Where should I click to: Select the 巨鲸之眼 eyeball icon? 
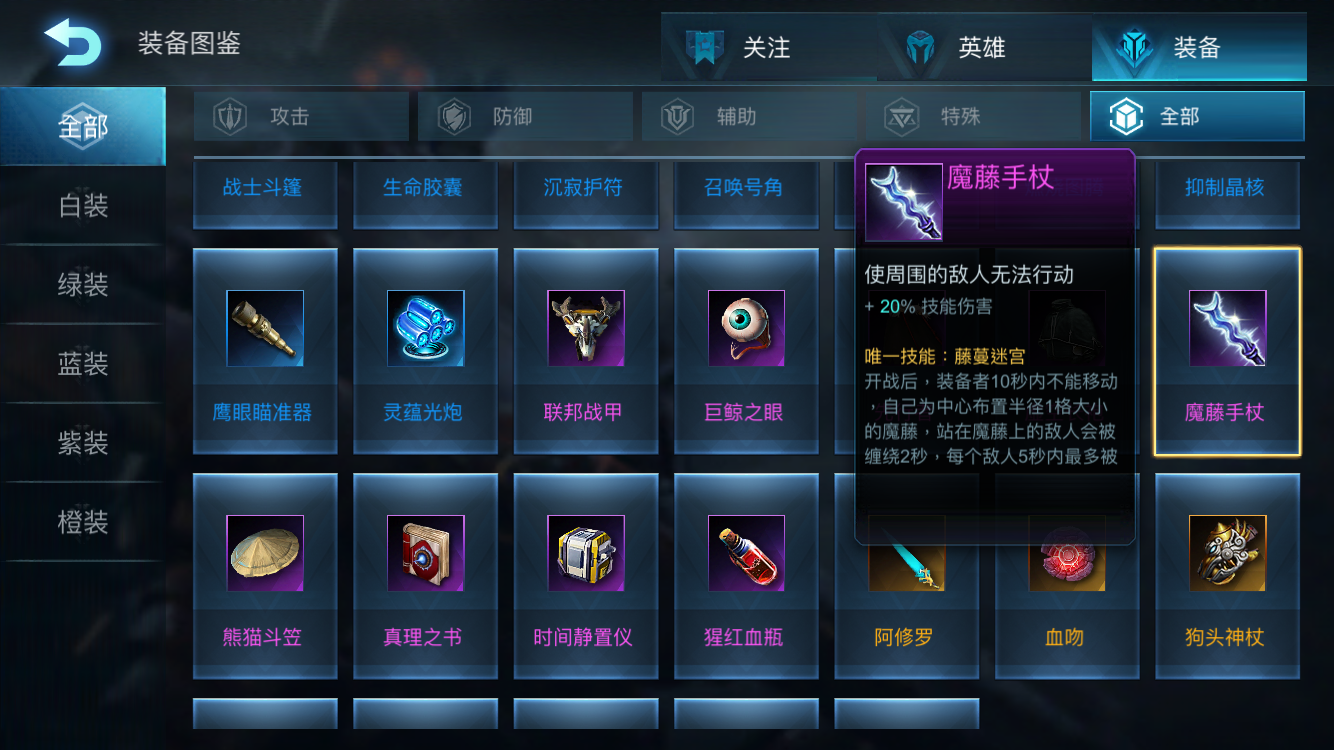746,329
